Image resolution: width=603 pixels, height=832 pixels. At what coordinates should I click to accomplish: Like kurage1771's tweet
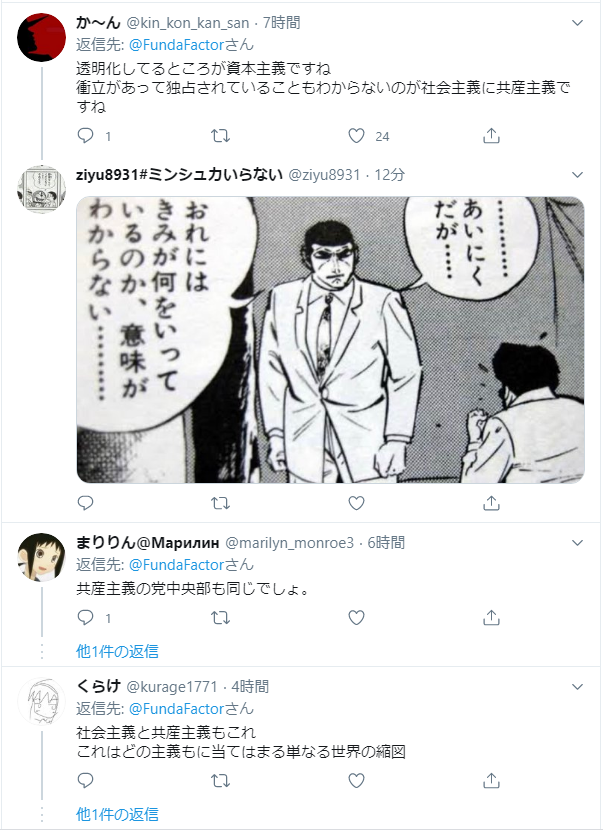pyautogui.click(x=356, y=781)
